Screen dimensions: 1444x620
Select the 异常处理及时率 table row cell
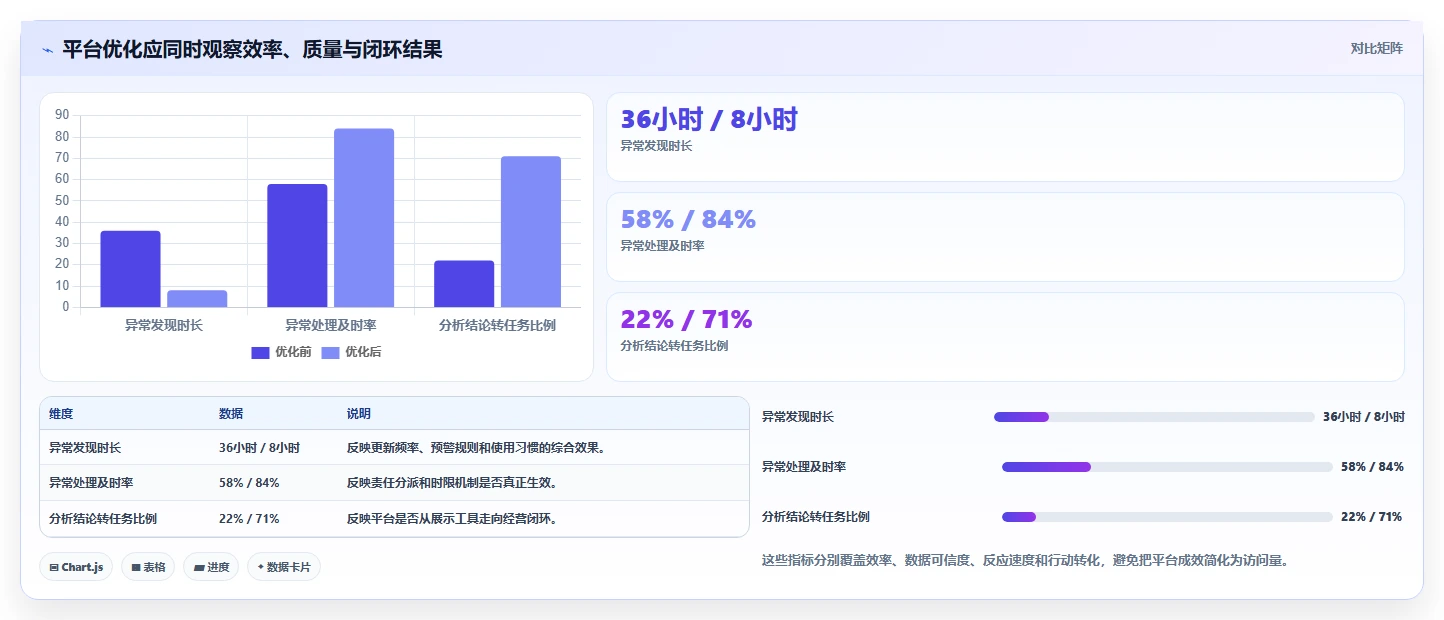pyautogui.click(x=91, y=483)
